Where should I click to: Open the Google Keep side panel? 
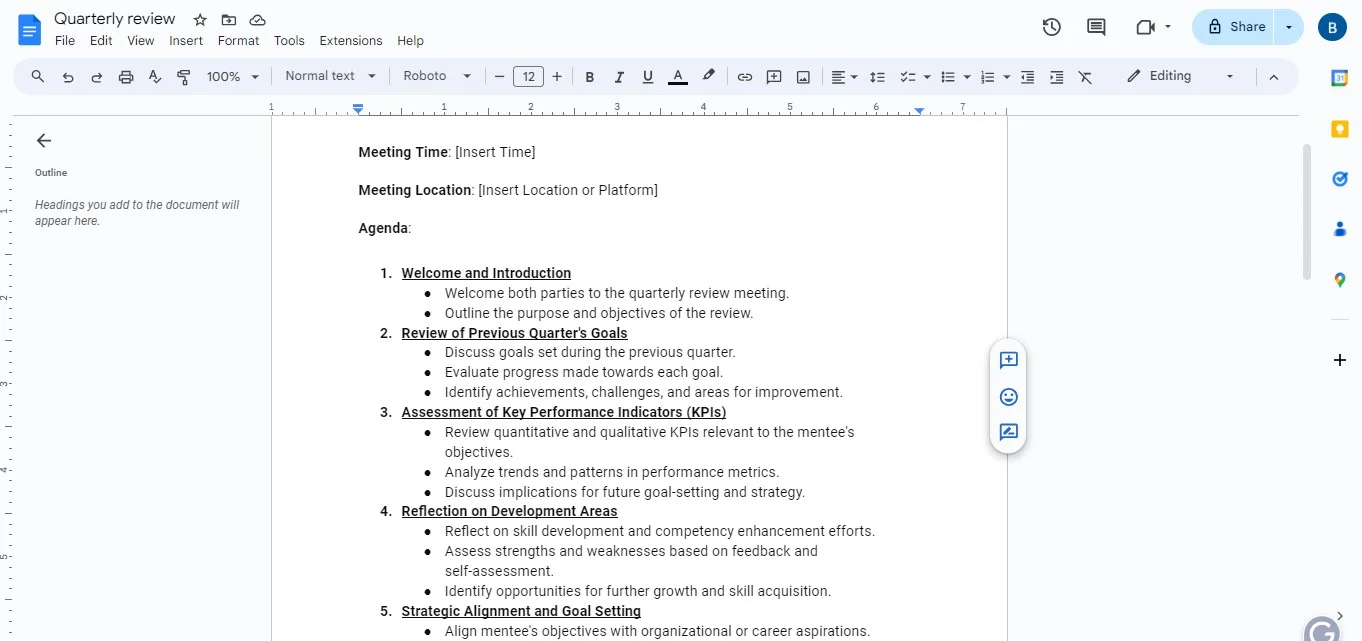coord(1340,128)
